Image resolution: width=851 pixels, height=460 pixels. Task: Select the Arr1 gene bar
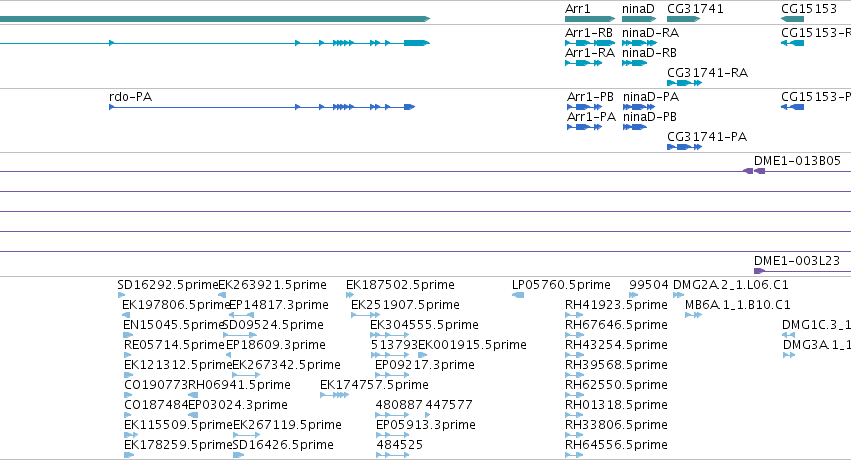point(590,19)
